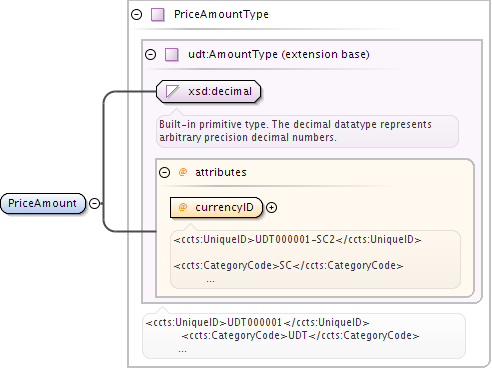Click the attributes header label
492x369 pixels.
pos(221,172)
